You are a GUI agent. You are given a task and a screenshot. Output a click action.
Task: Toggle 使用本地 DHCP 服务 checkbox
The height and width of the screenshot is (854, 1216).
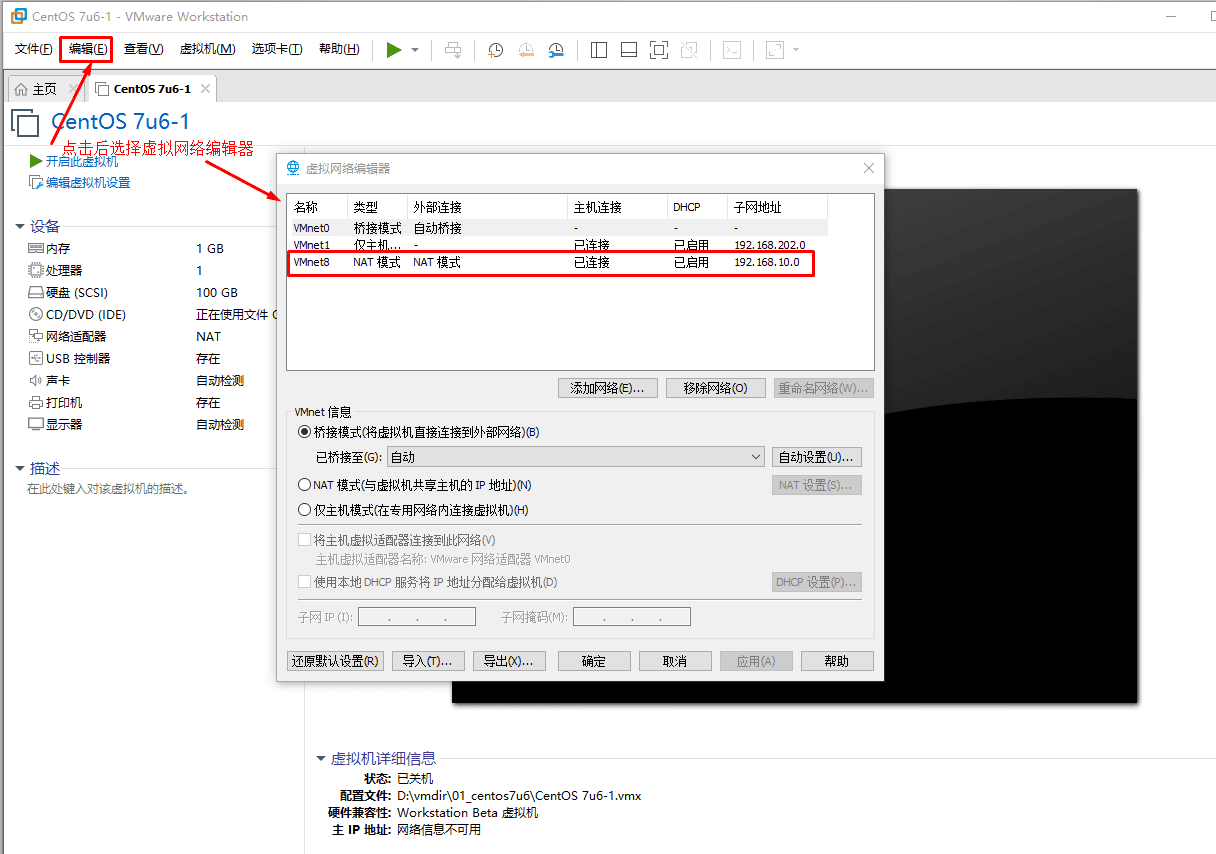pos(305,582)
